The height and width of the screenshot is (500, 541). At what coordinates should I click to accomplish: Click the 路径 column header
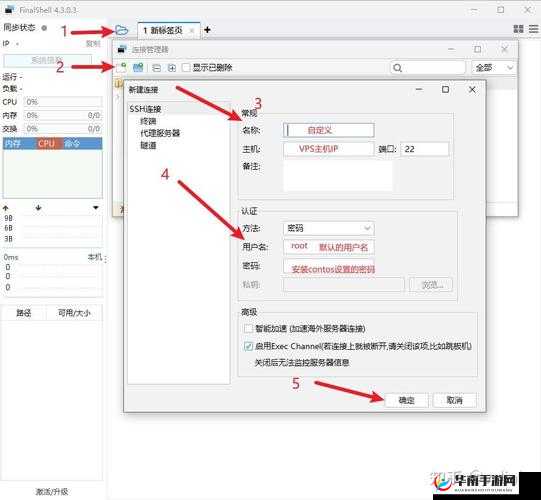click(x=23, y=313)
